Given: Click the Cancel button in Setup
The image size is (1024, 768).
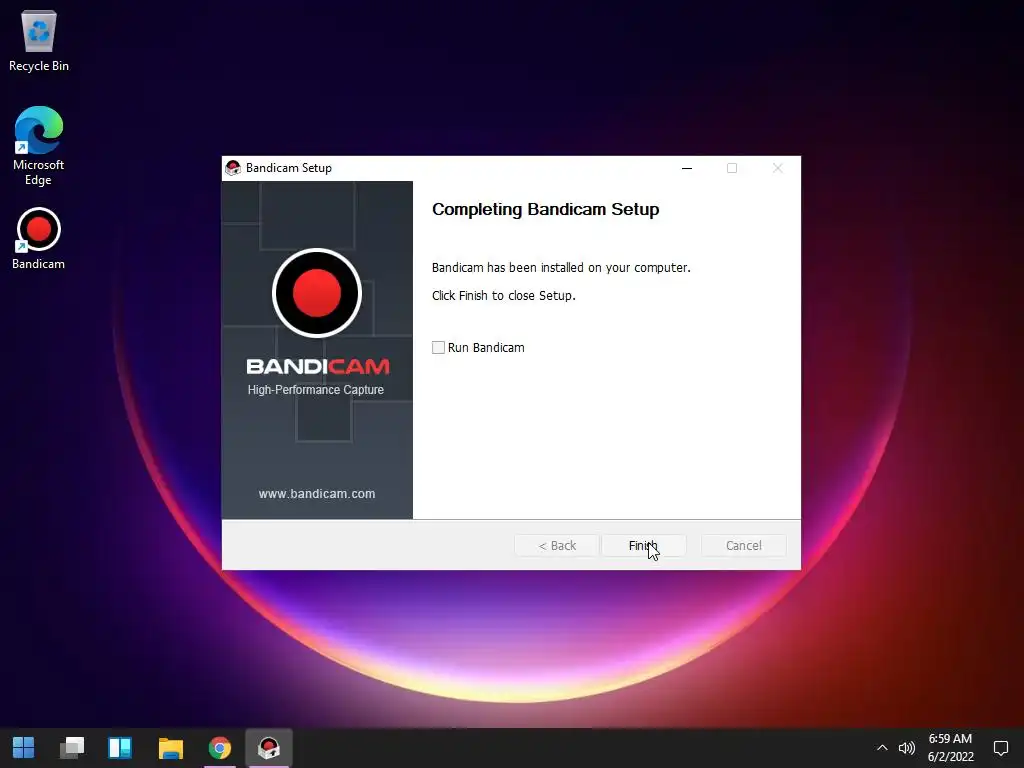Looking at the screenshot, I should pyautogui.click(x=744, y=545).
